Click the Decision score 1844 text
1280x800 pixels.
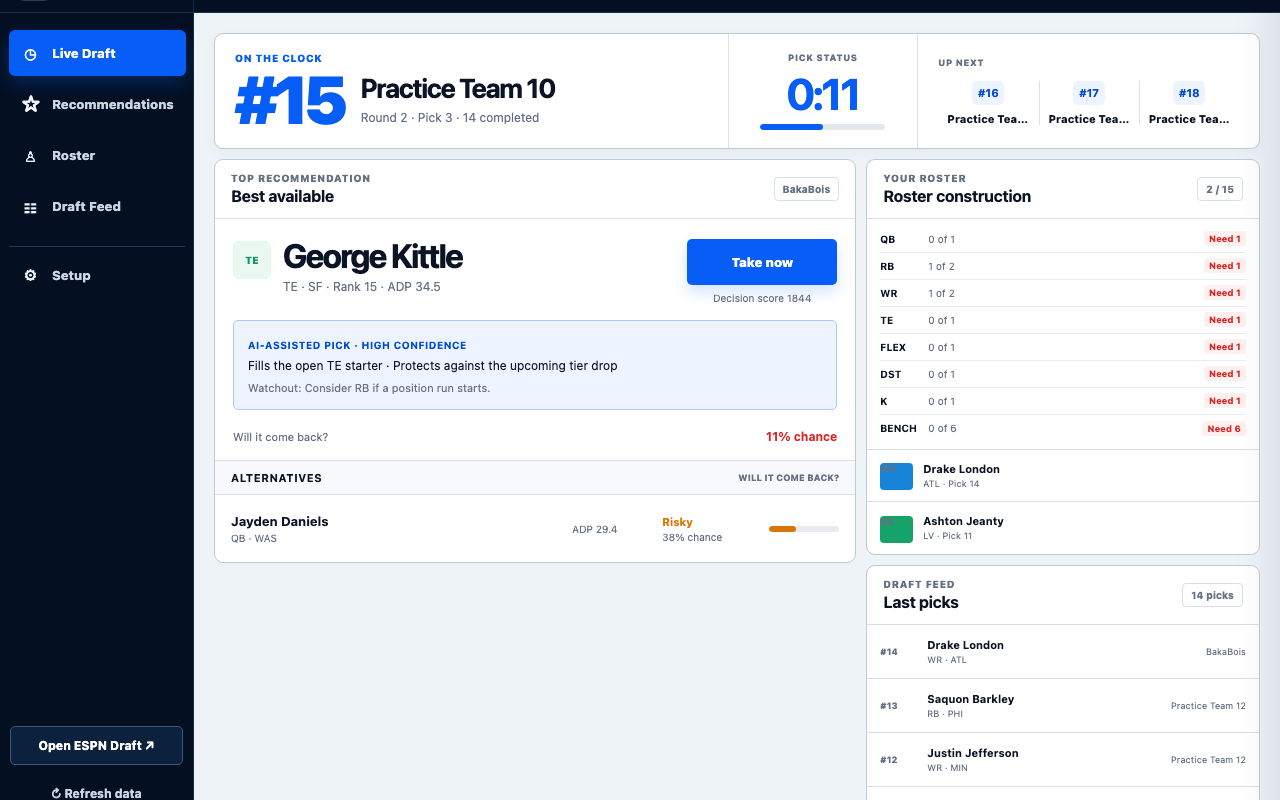coord(762,298)
